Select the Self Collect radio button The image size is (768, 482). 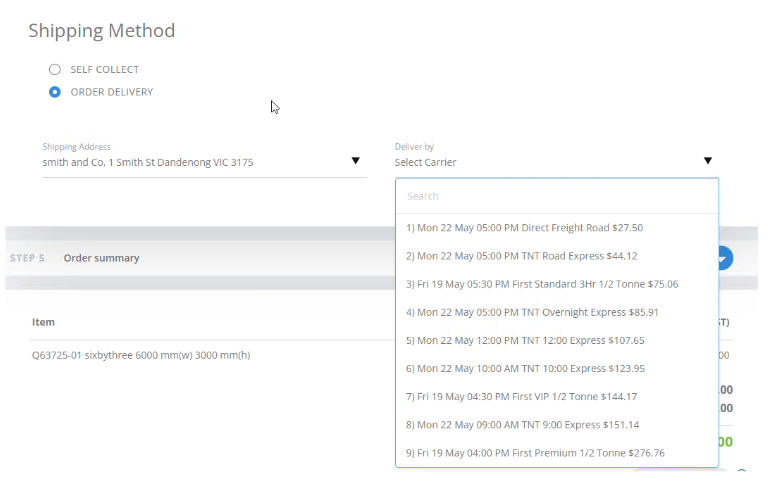pos(55,70)
